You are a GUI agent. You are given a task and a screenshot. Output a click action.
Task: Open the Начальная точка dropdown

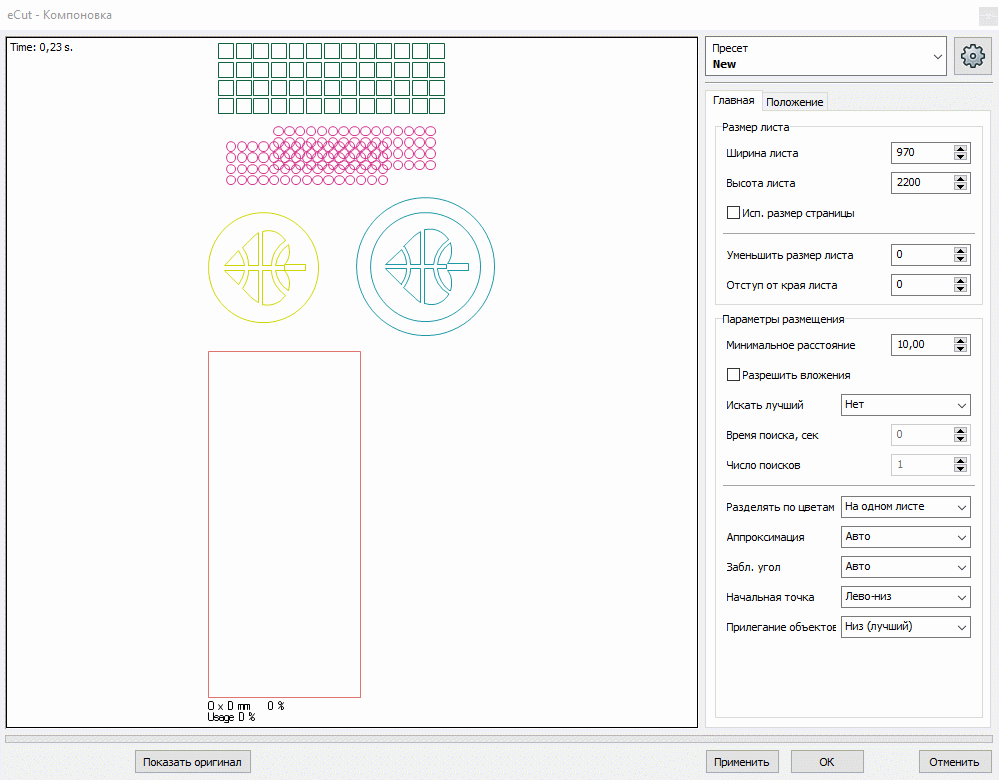click(905, 596)
